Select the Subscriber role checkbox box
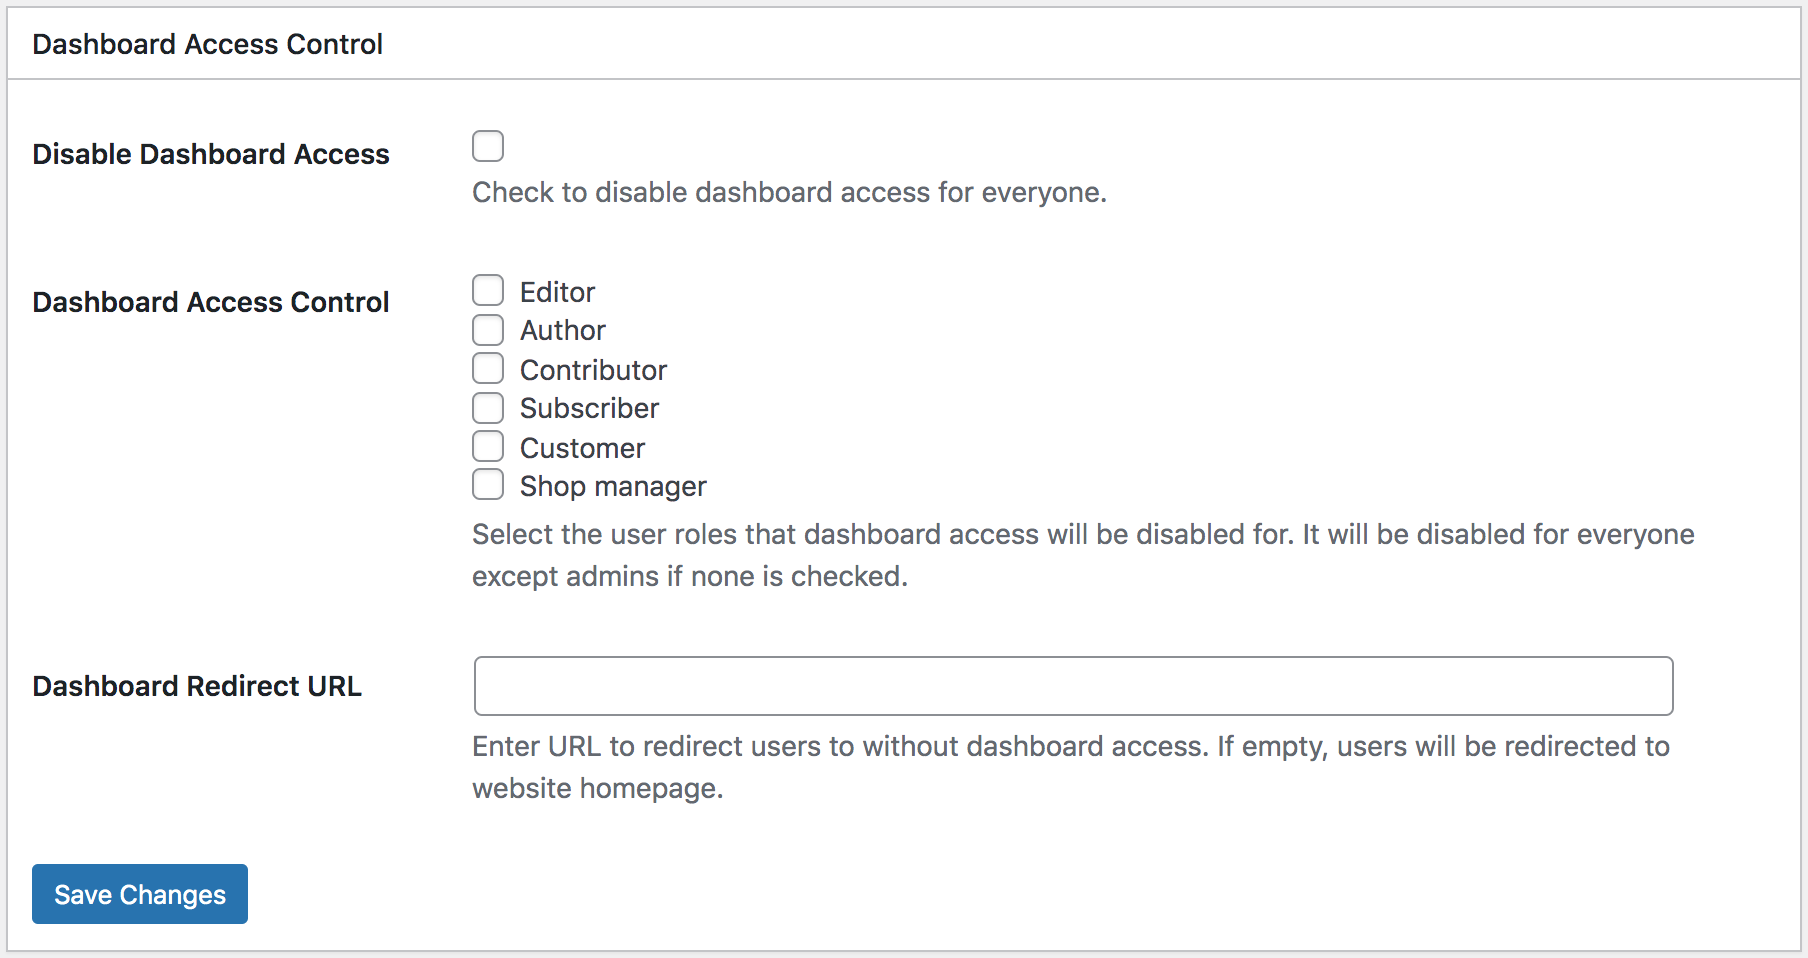The height and width of the screenshot is (958, 1808). [x=488, y=408]
